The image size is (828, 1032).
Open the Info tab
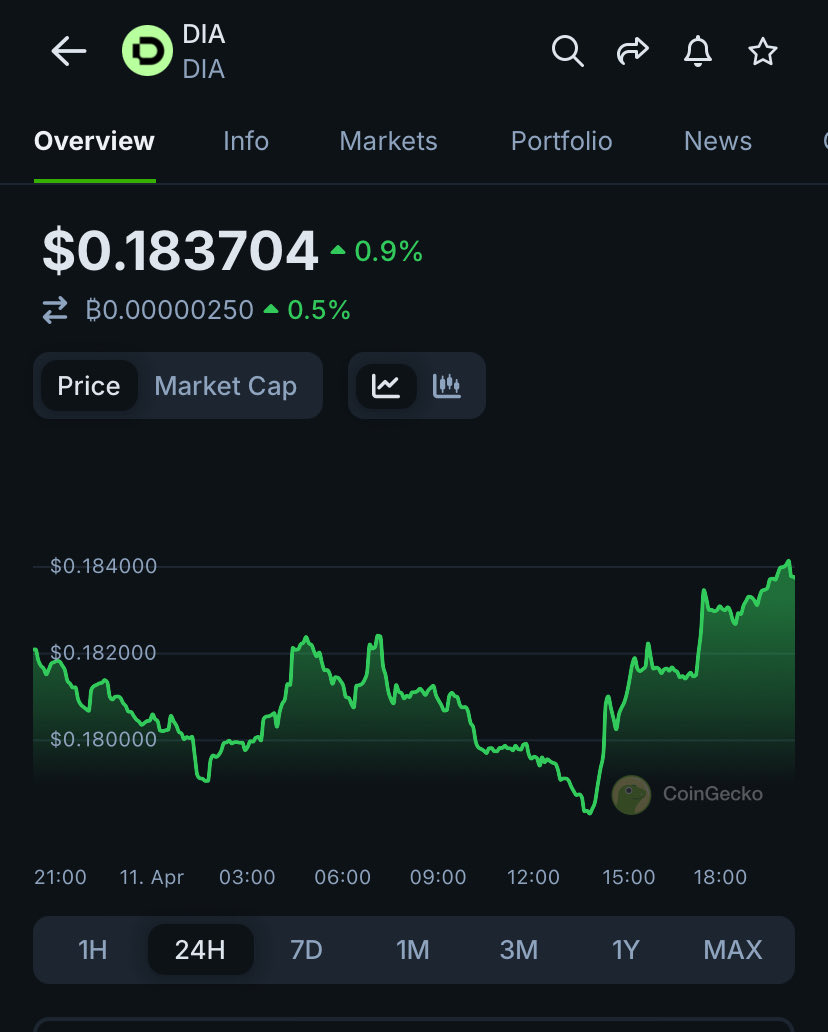246,141
